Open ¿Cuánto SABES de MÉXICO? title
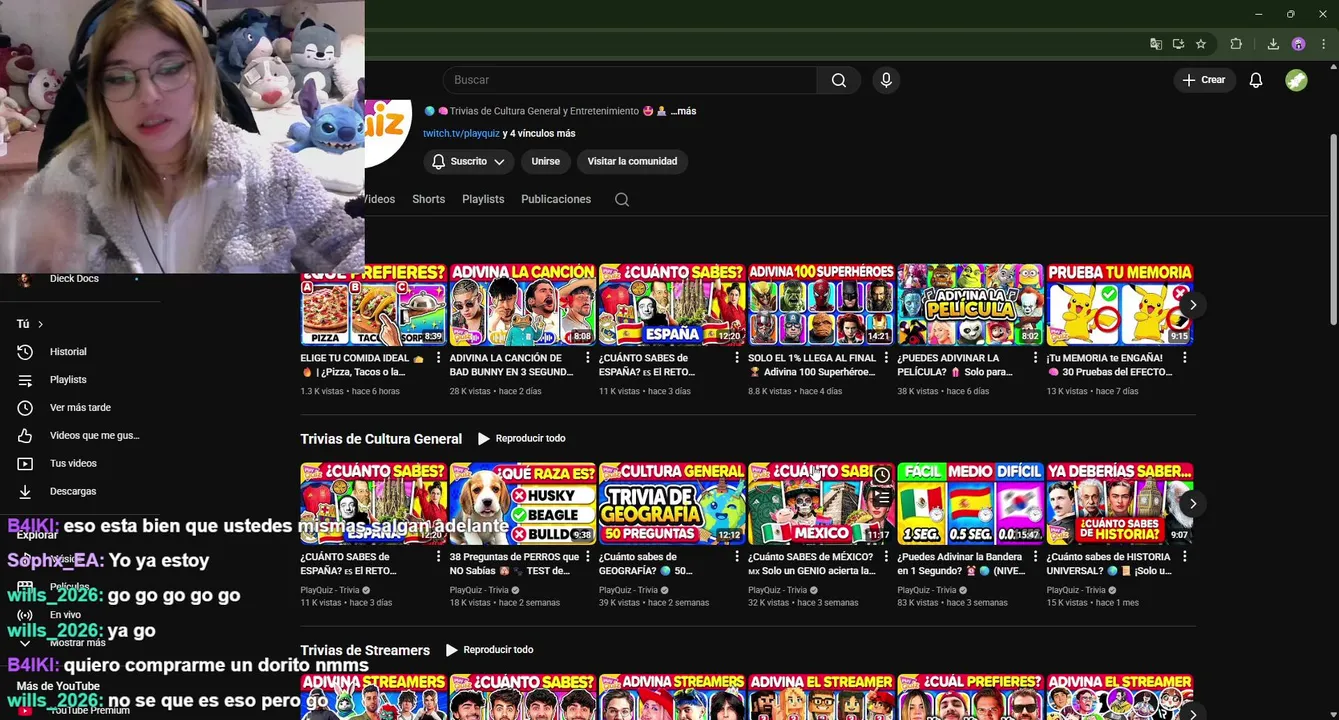 click(x=811, y=564)
